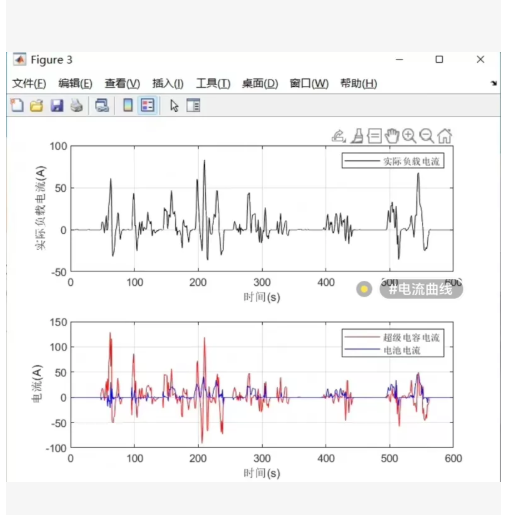518x515 pixels.
Task: Open the 窗口(W) menu
Action: [309, 83]
